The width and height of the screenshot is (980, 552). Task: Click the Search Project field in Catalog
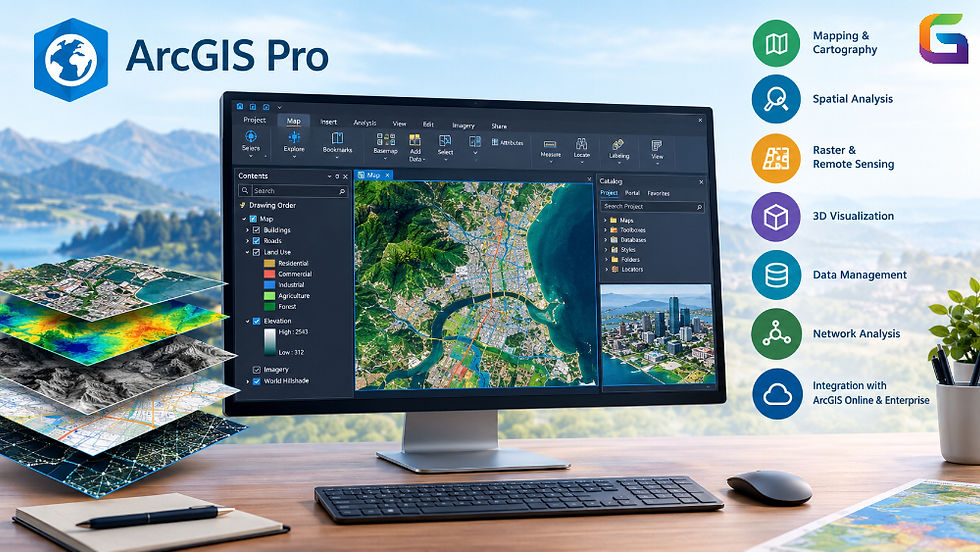point(652,206)
